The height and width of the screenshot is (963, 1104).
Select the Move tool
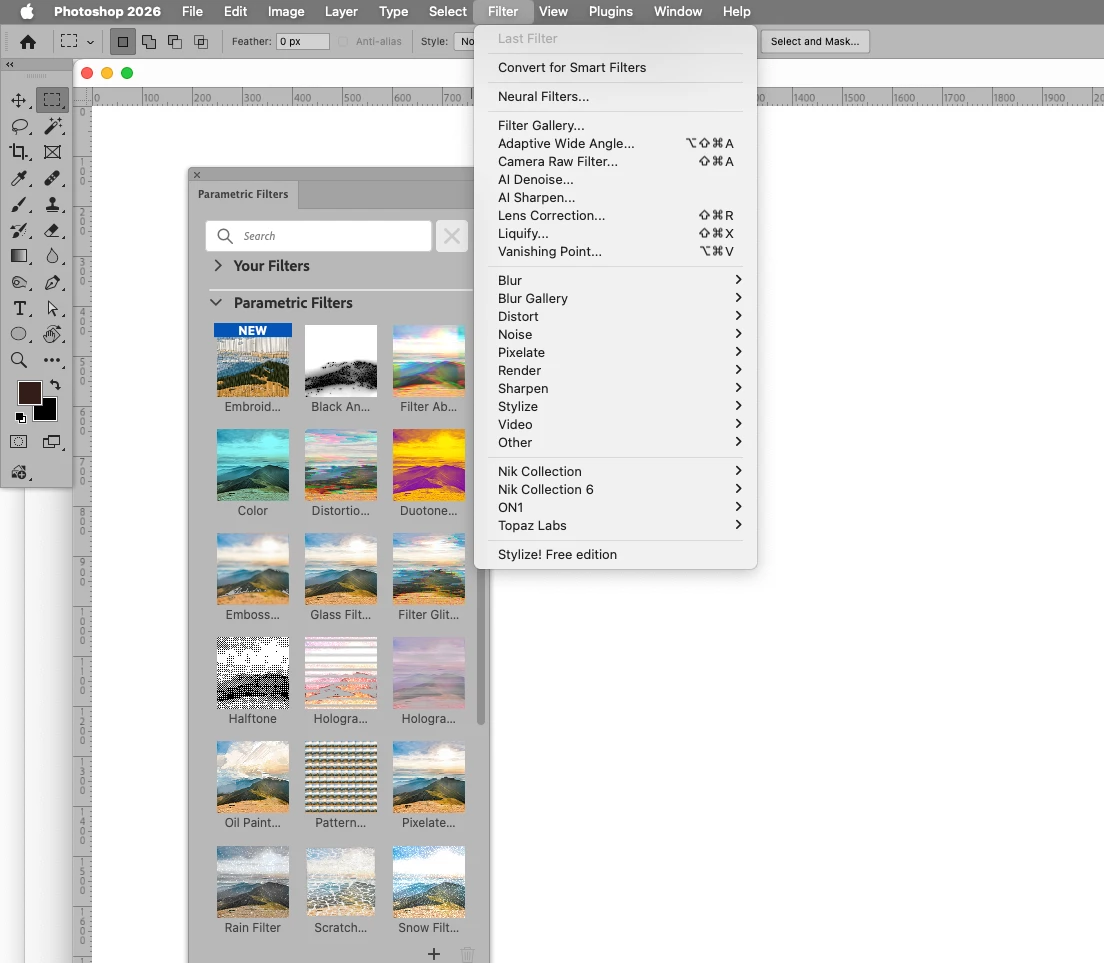tap(19, 100)
